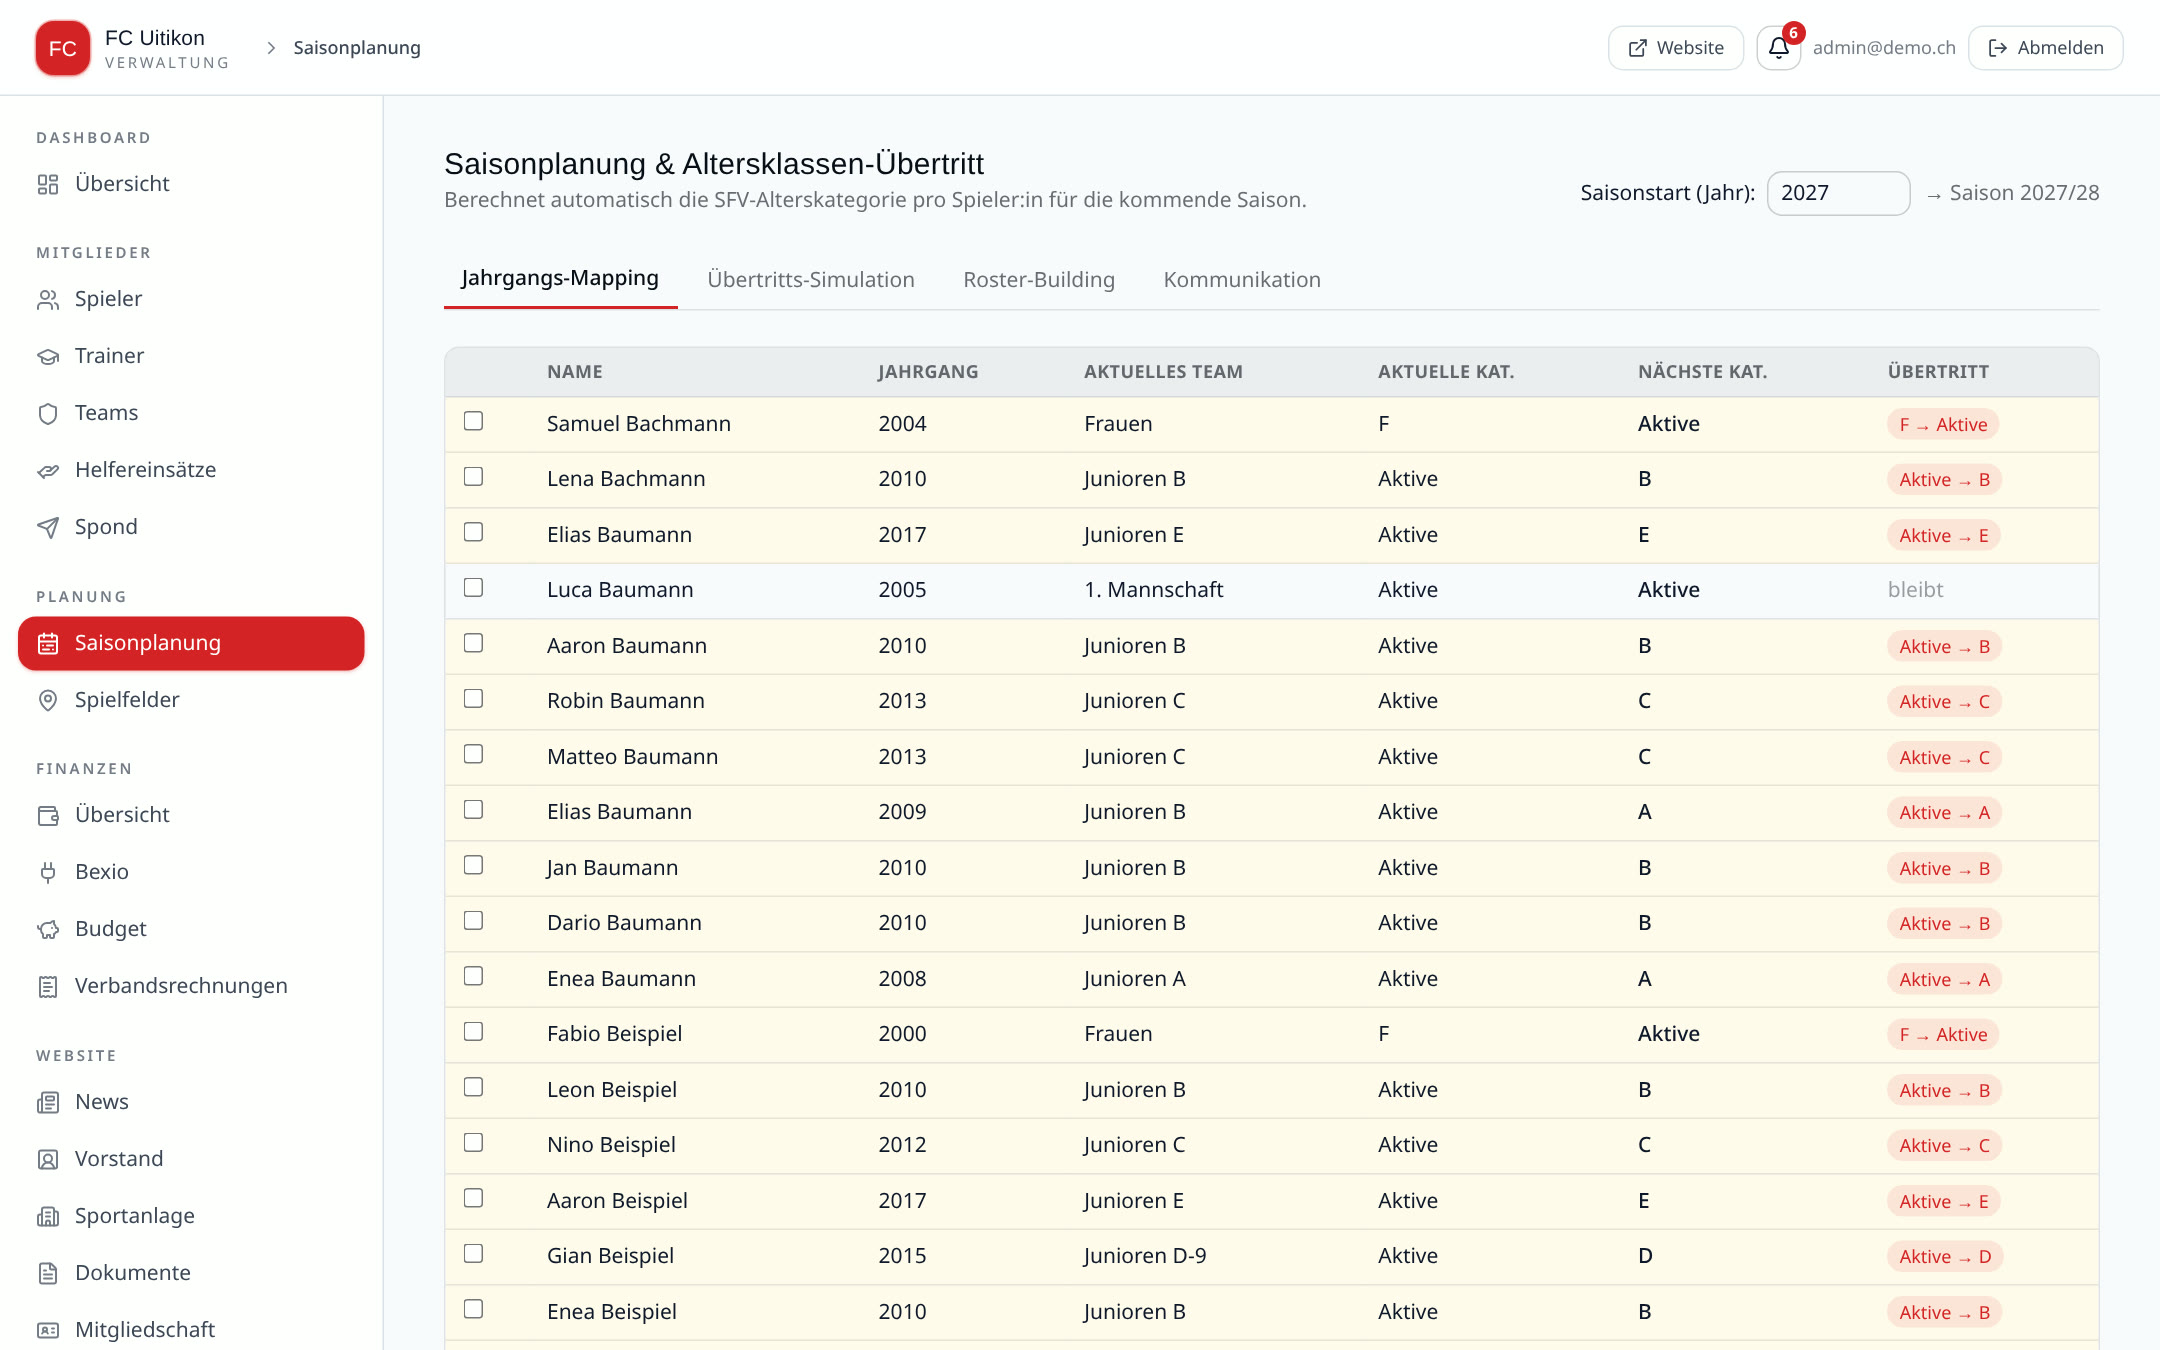This screenshot has width=2160, height=1350.
Task: Click the Trainer graduation cap icon
Action: tap(48, 356)
